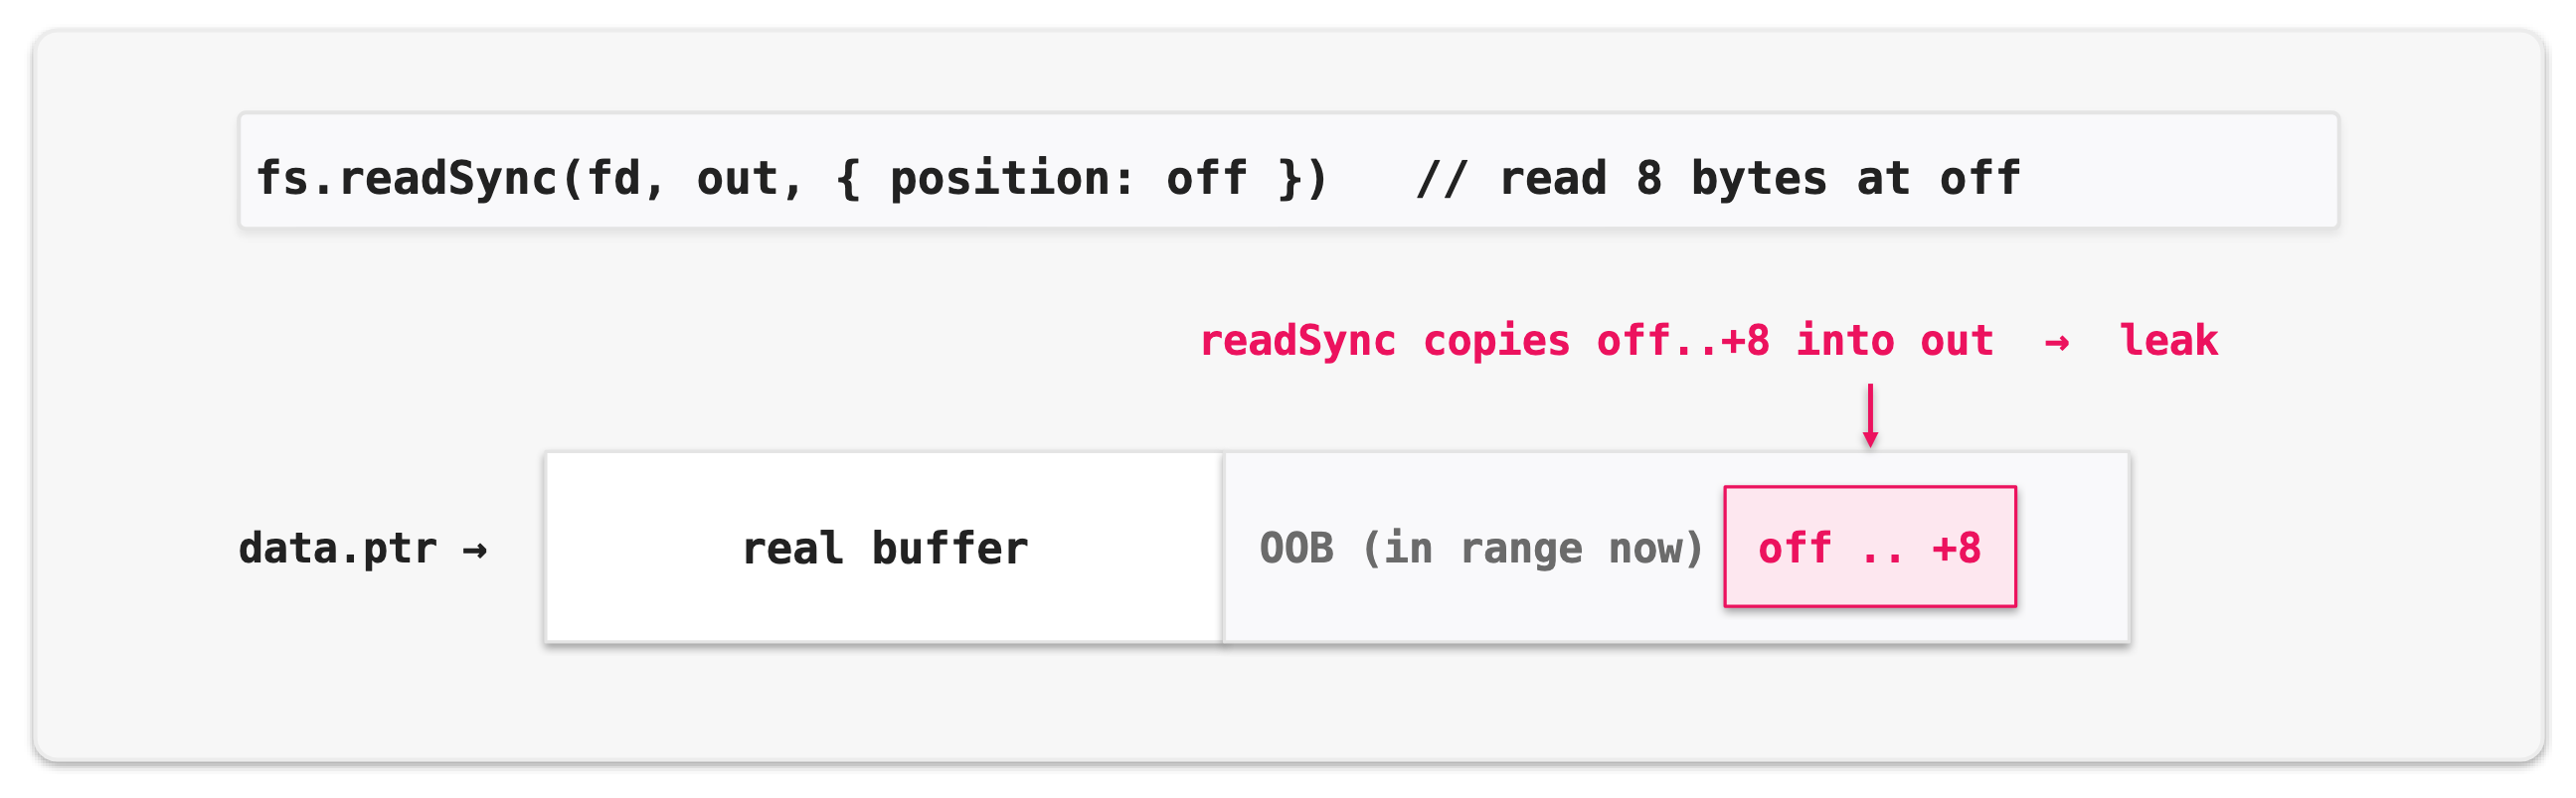Click the 'fd' argument in the readSync call
This screenshot has height=798, width=2576.
tap(614, 178)
